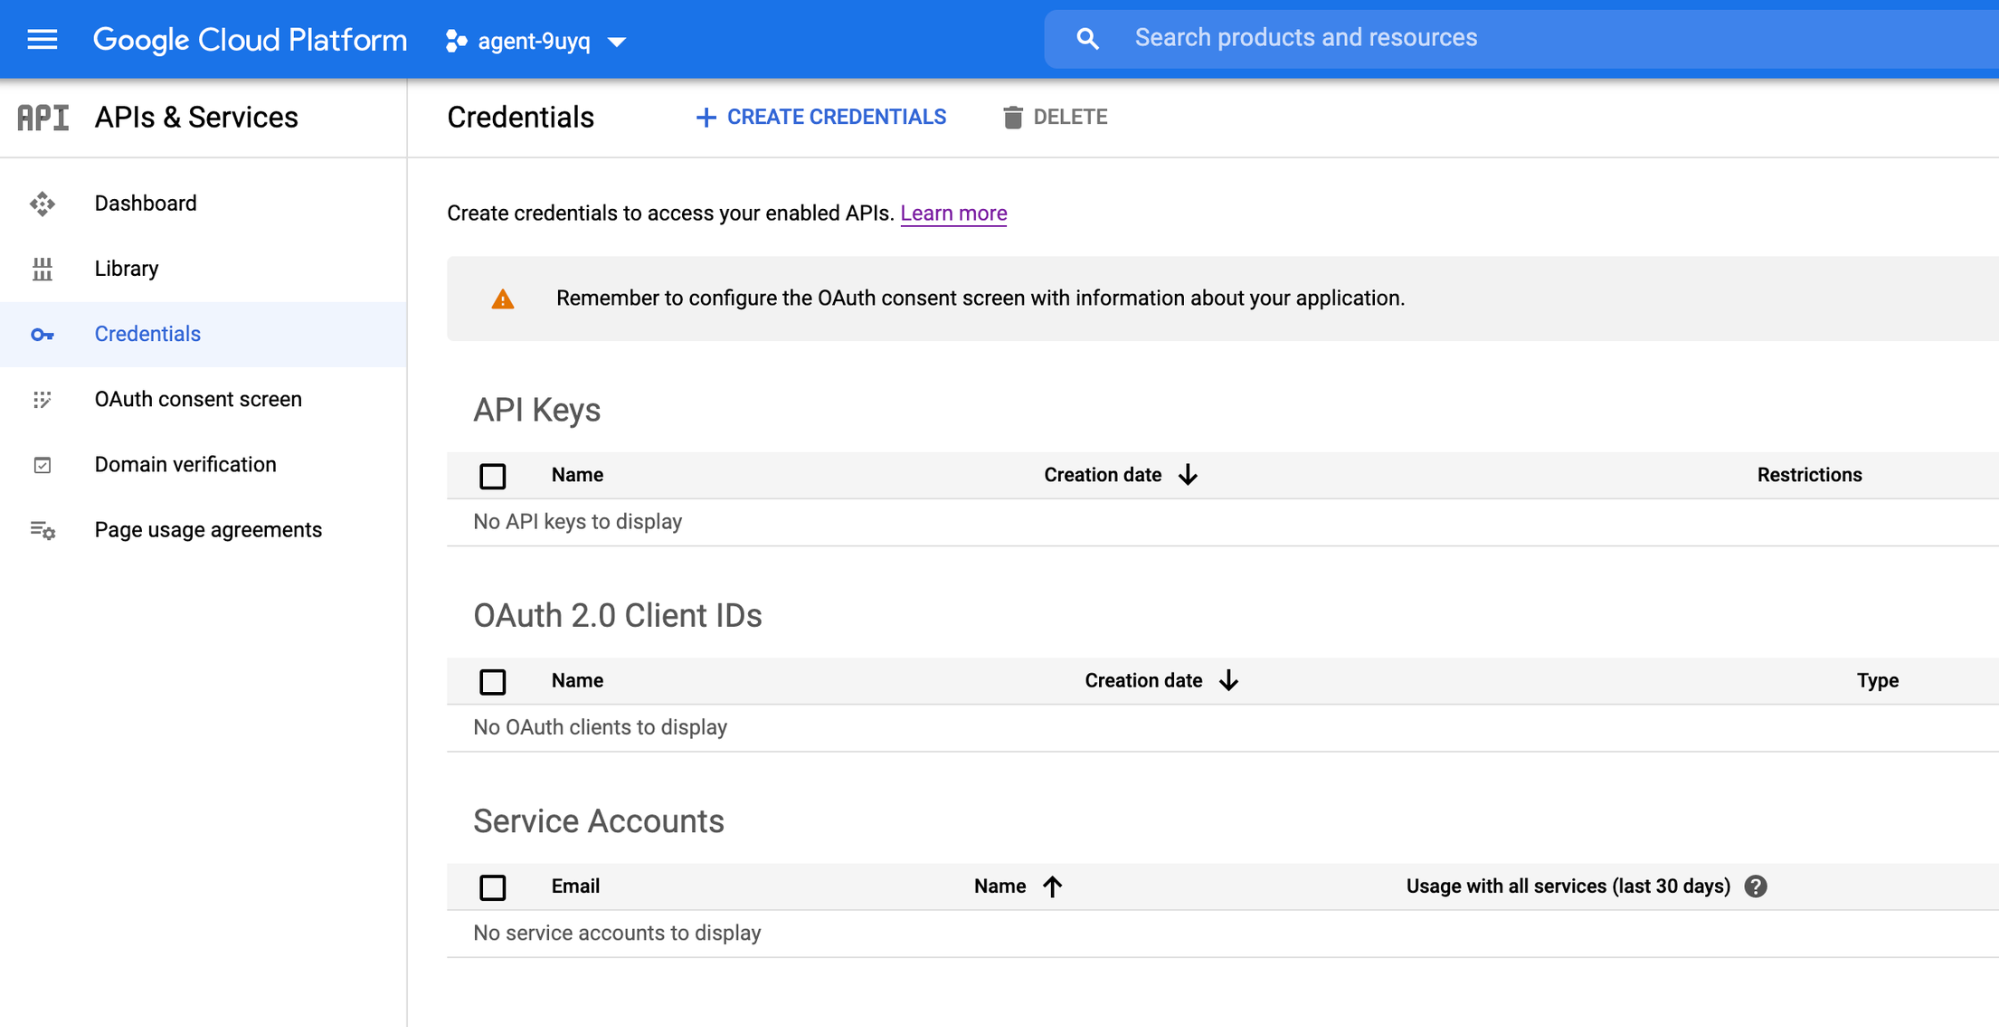The height and width of the screenshot is (1027, 1999).
Task: Click the API logo icon in sidebar header
Action: coord(43,118)
